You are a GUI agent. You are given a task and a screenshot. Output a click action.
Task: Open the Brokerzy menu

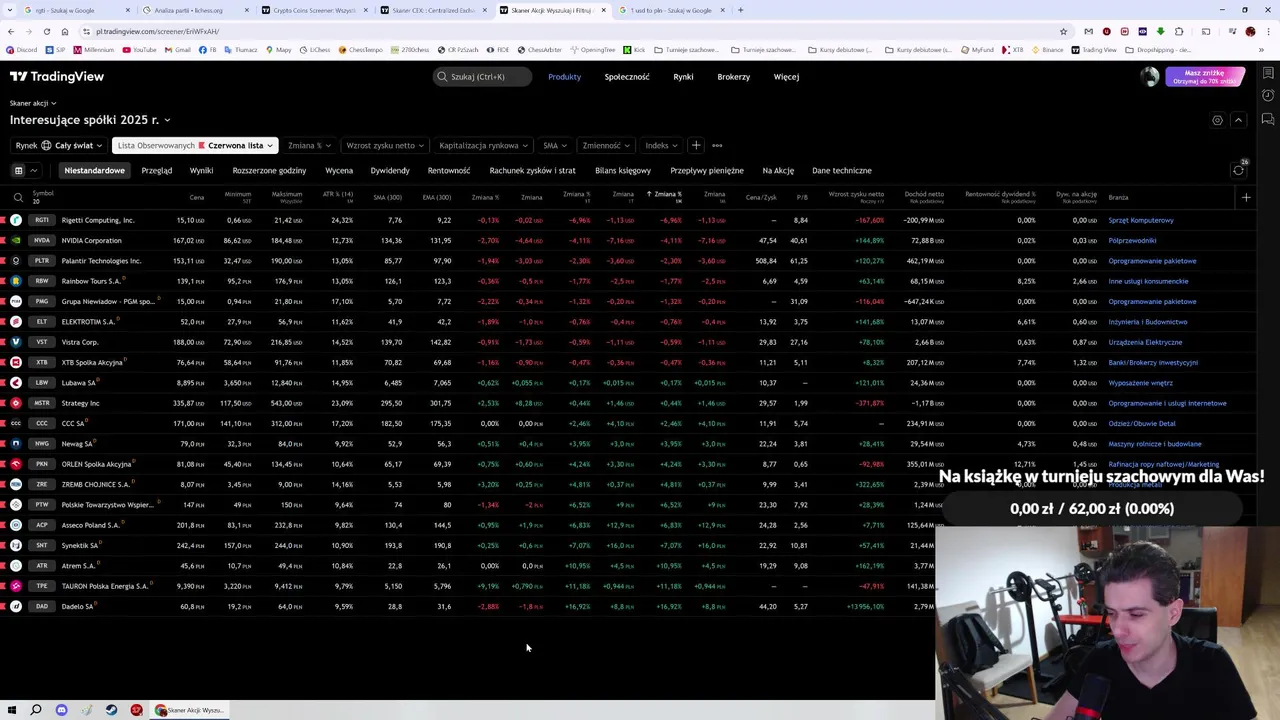(733, 76)
